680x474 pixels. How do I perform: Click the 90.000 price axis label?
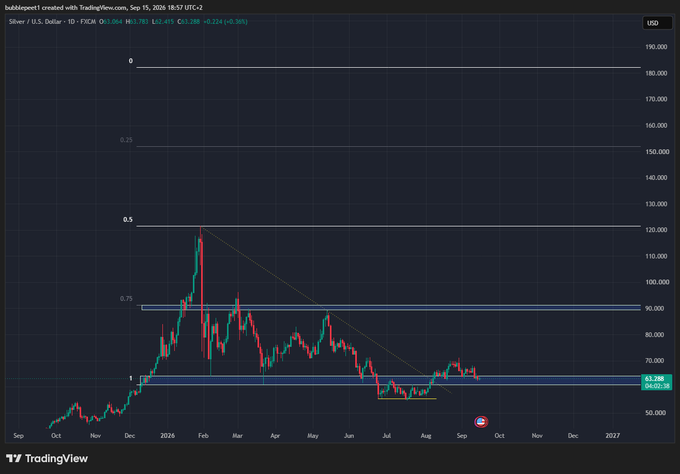(x=656, y=308)
